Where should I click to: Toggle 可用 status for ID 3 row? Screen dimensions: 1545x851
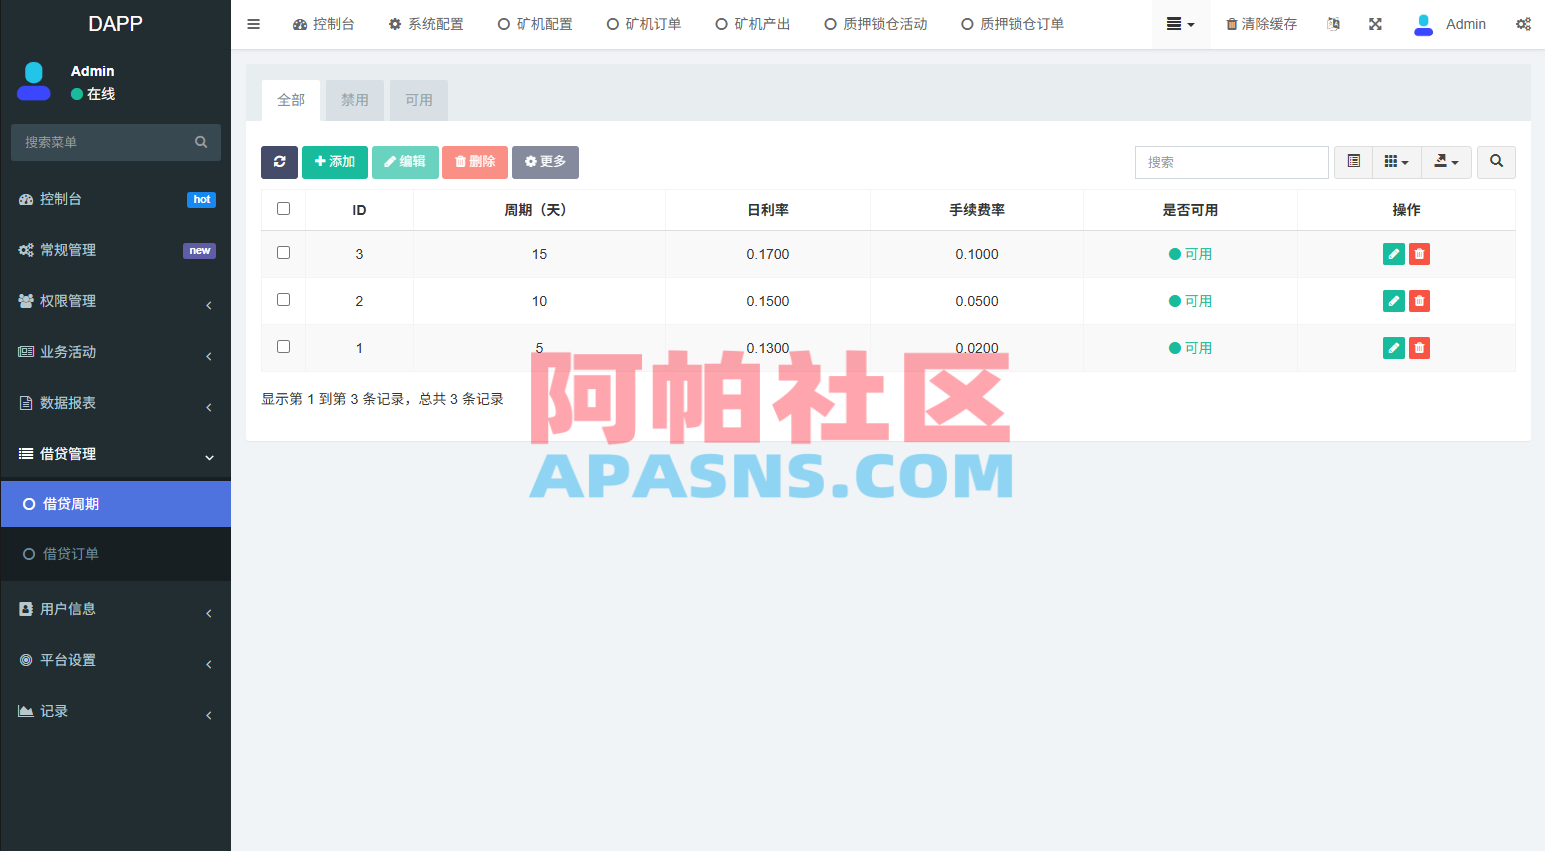pos(1190,254)
